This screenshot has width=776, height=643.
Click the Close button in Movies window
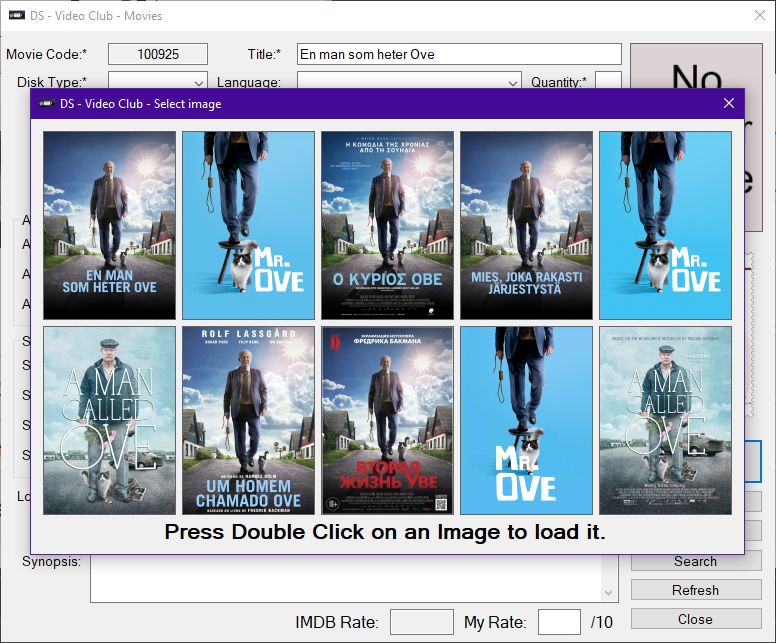[696, 619]
